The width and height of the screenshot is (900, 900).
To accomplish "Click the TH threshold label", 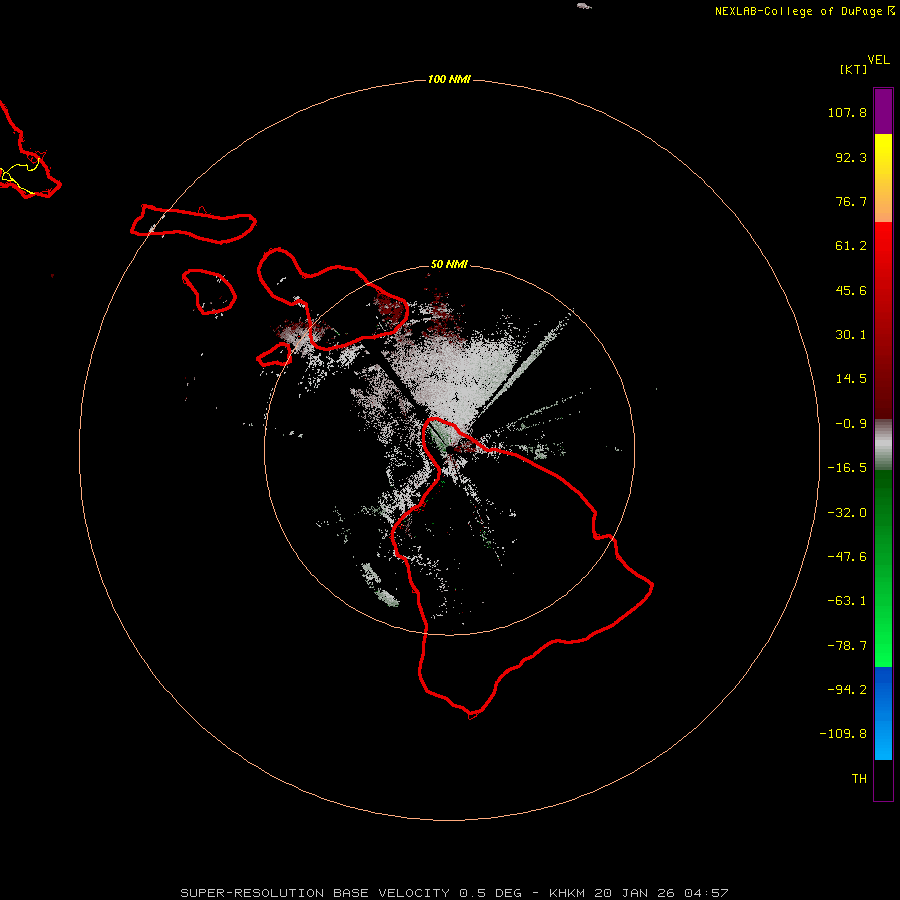I will click(859, 779).
